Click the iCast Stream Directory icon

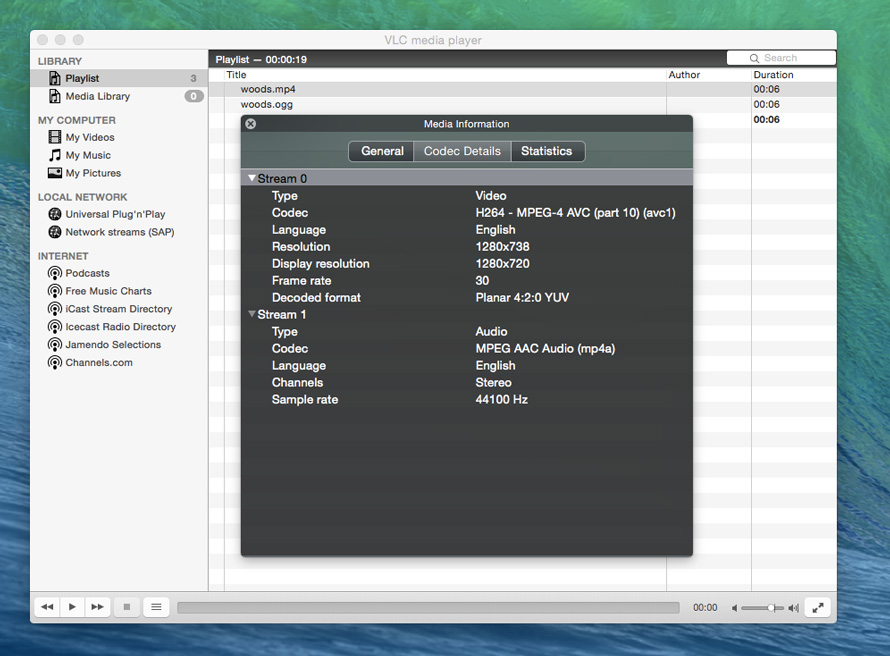point(54,309)
